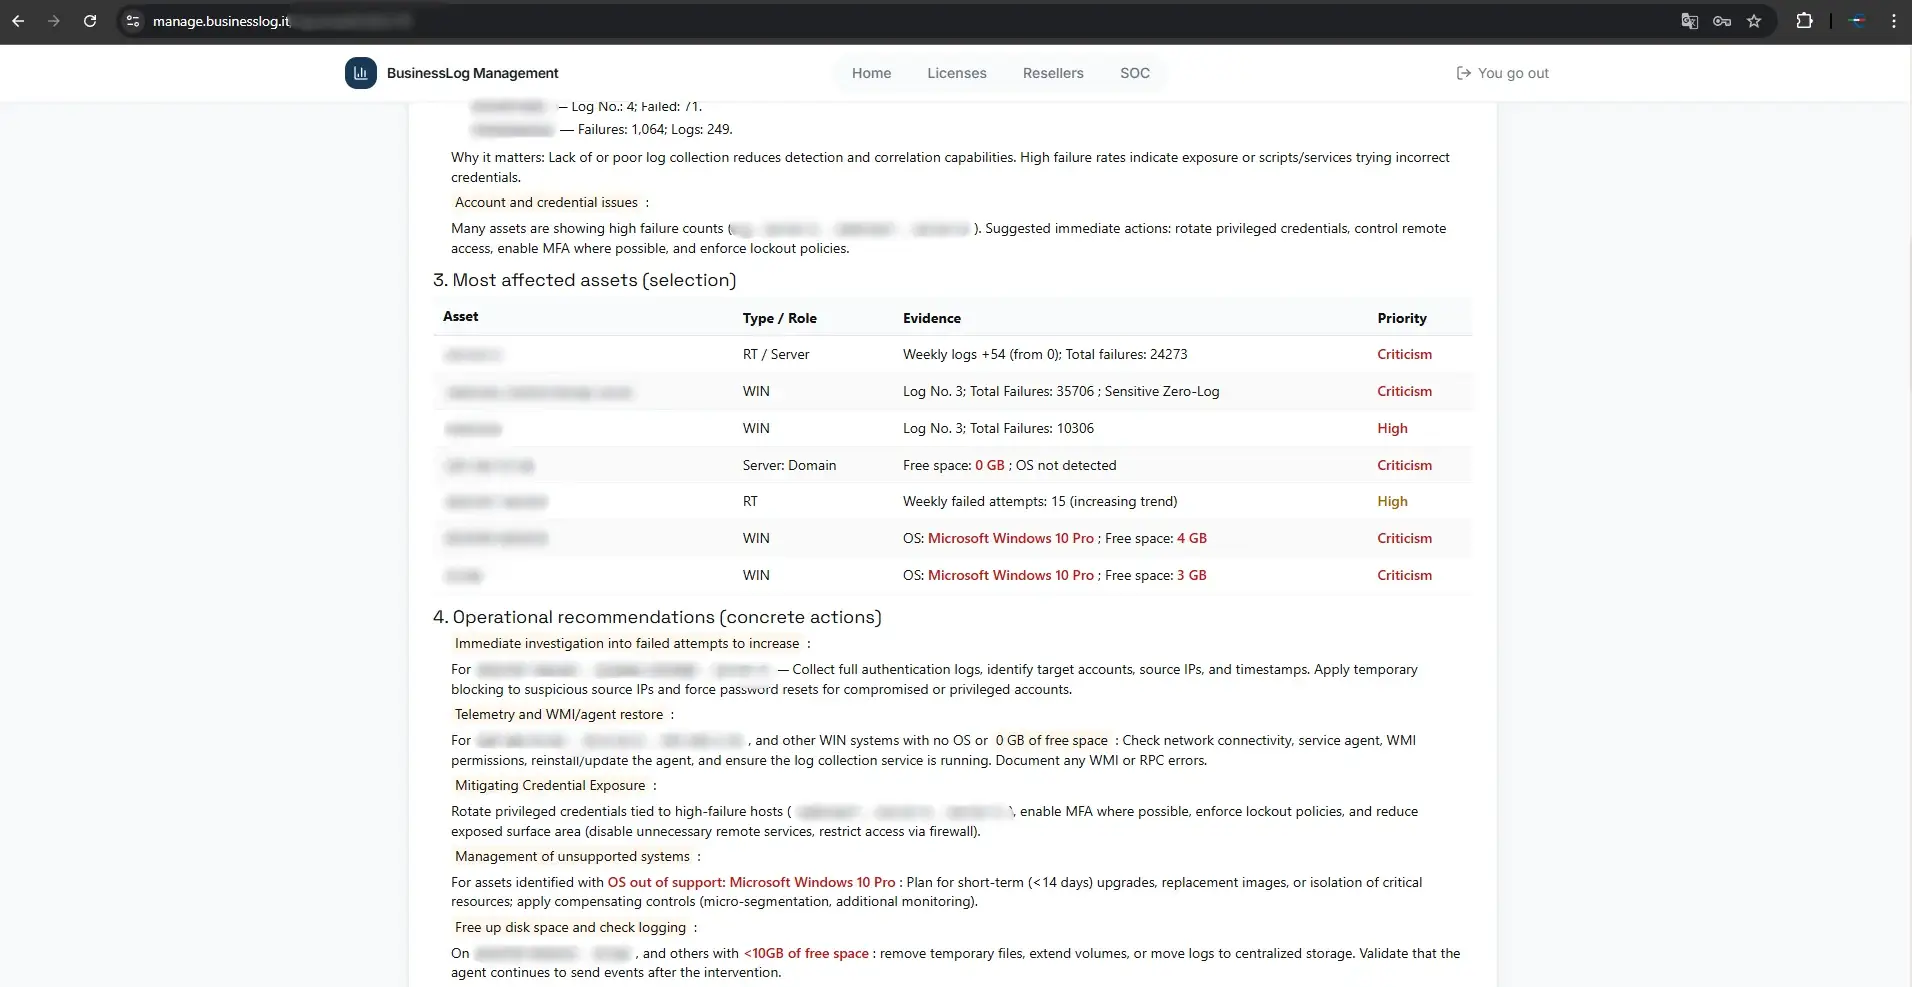Image resolution: width=1912 pixels, height=987 pixels.
Task: Click the BusinessLog Management title text
Action: [472, 73]
